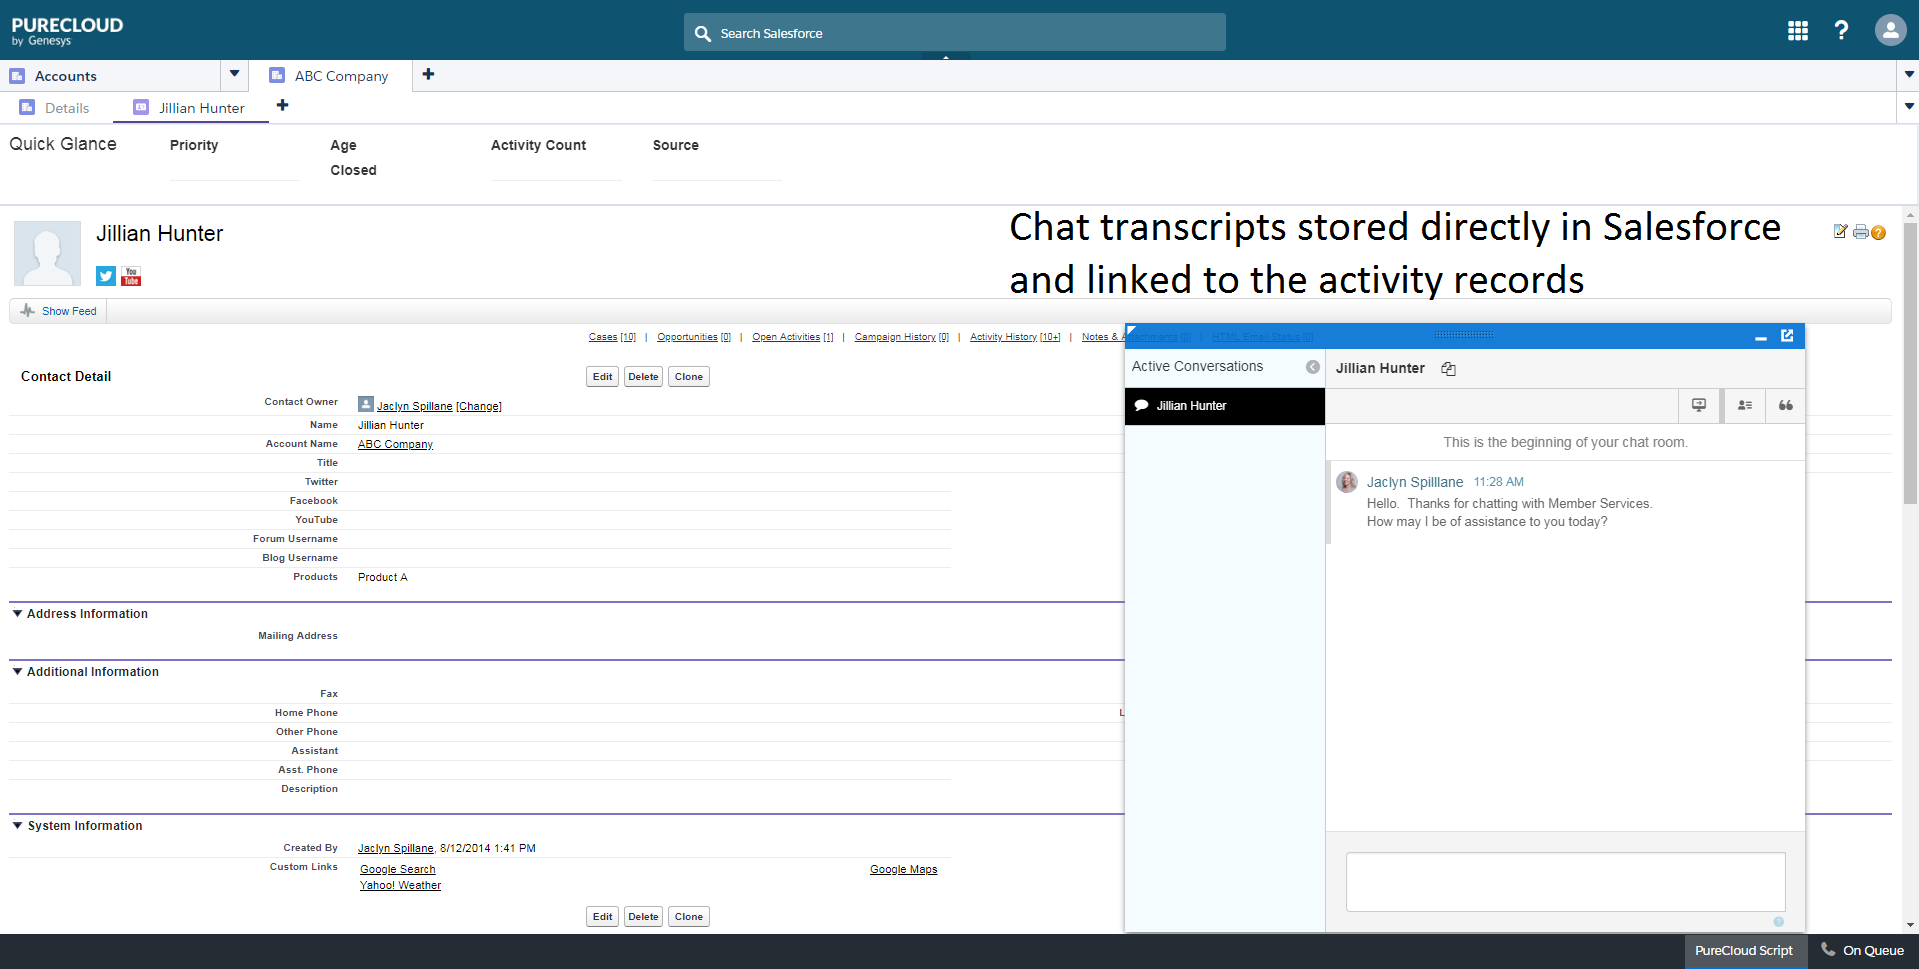
Task: Toggle the On Queue status
Action: [x=1862, y=951]
